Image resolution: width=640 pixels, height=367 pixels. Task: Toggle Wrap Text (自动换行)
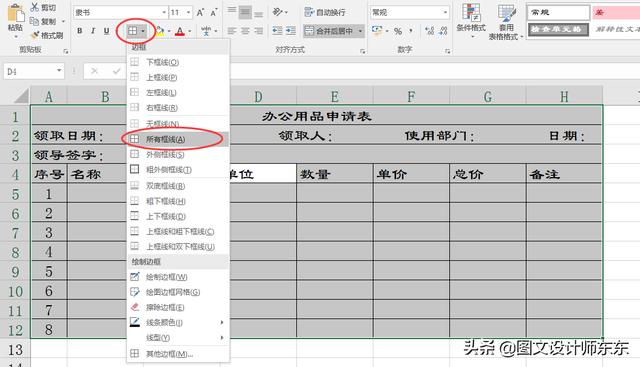[325, 12]
